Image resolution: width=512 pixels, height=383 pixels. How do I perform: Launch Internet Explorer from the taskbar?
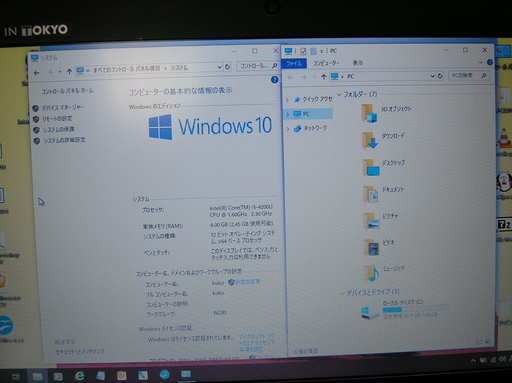click(x=79, y=376)
